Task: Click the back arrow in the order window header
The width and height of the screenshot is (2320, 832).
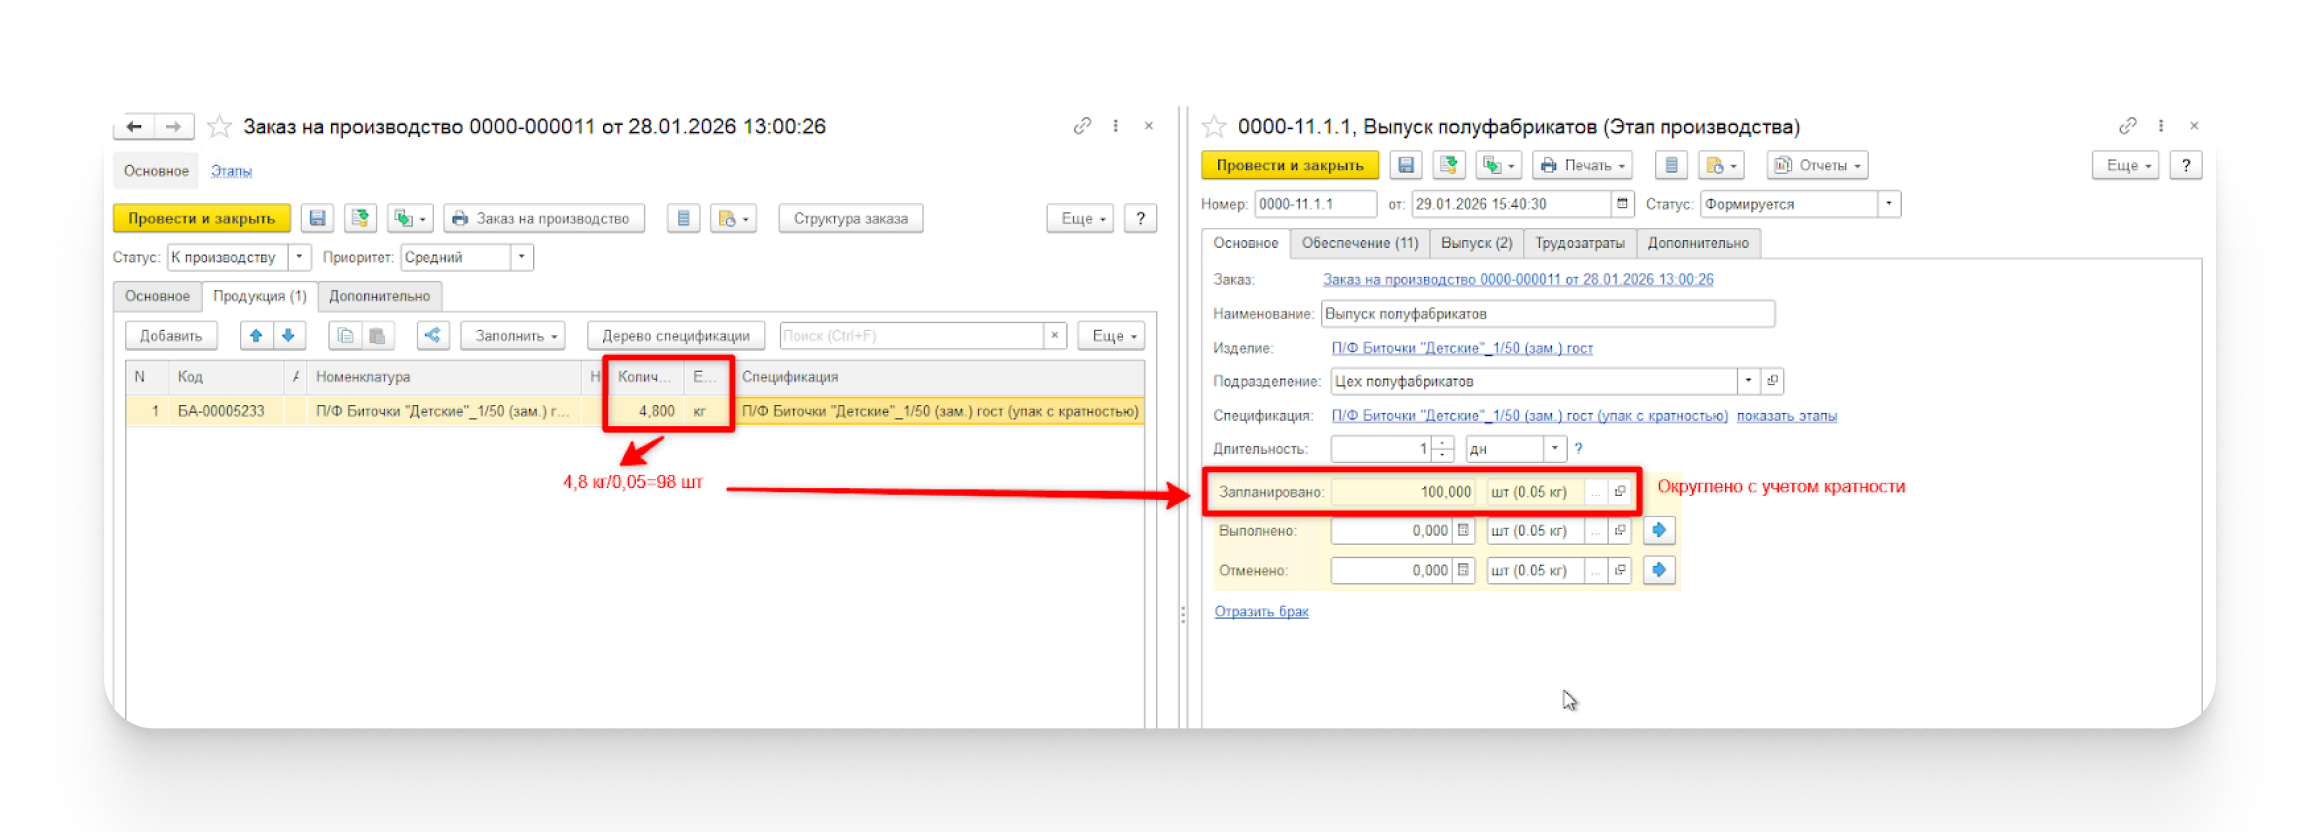Action: [134, 127]
